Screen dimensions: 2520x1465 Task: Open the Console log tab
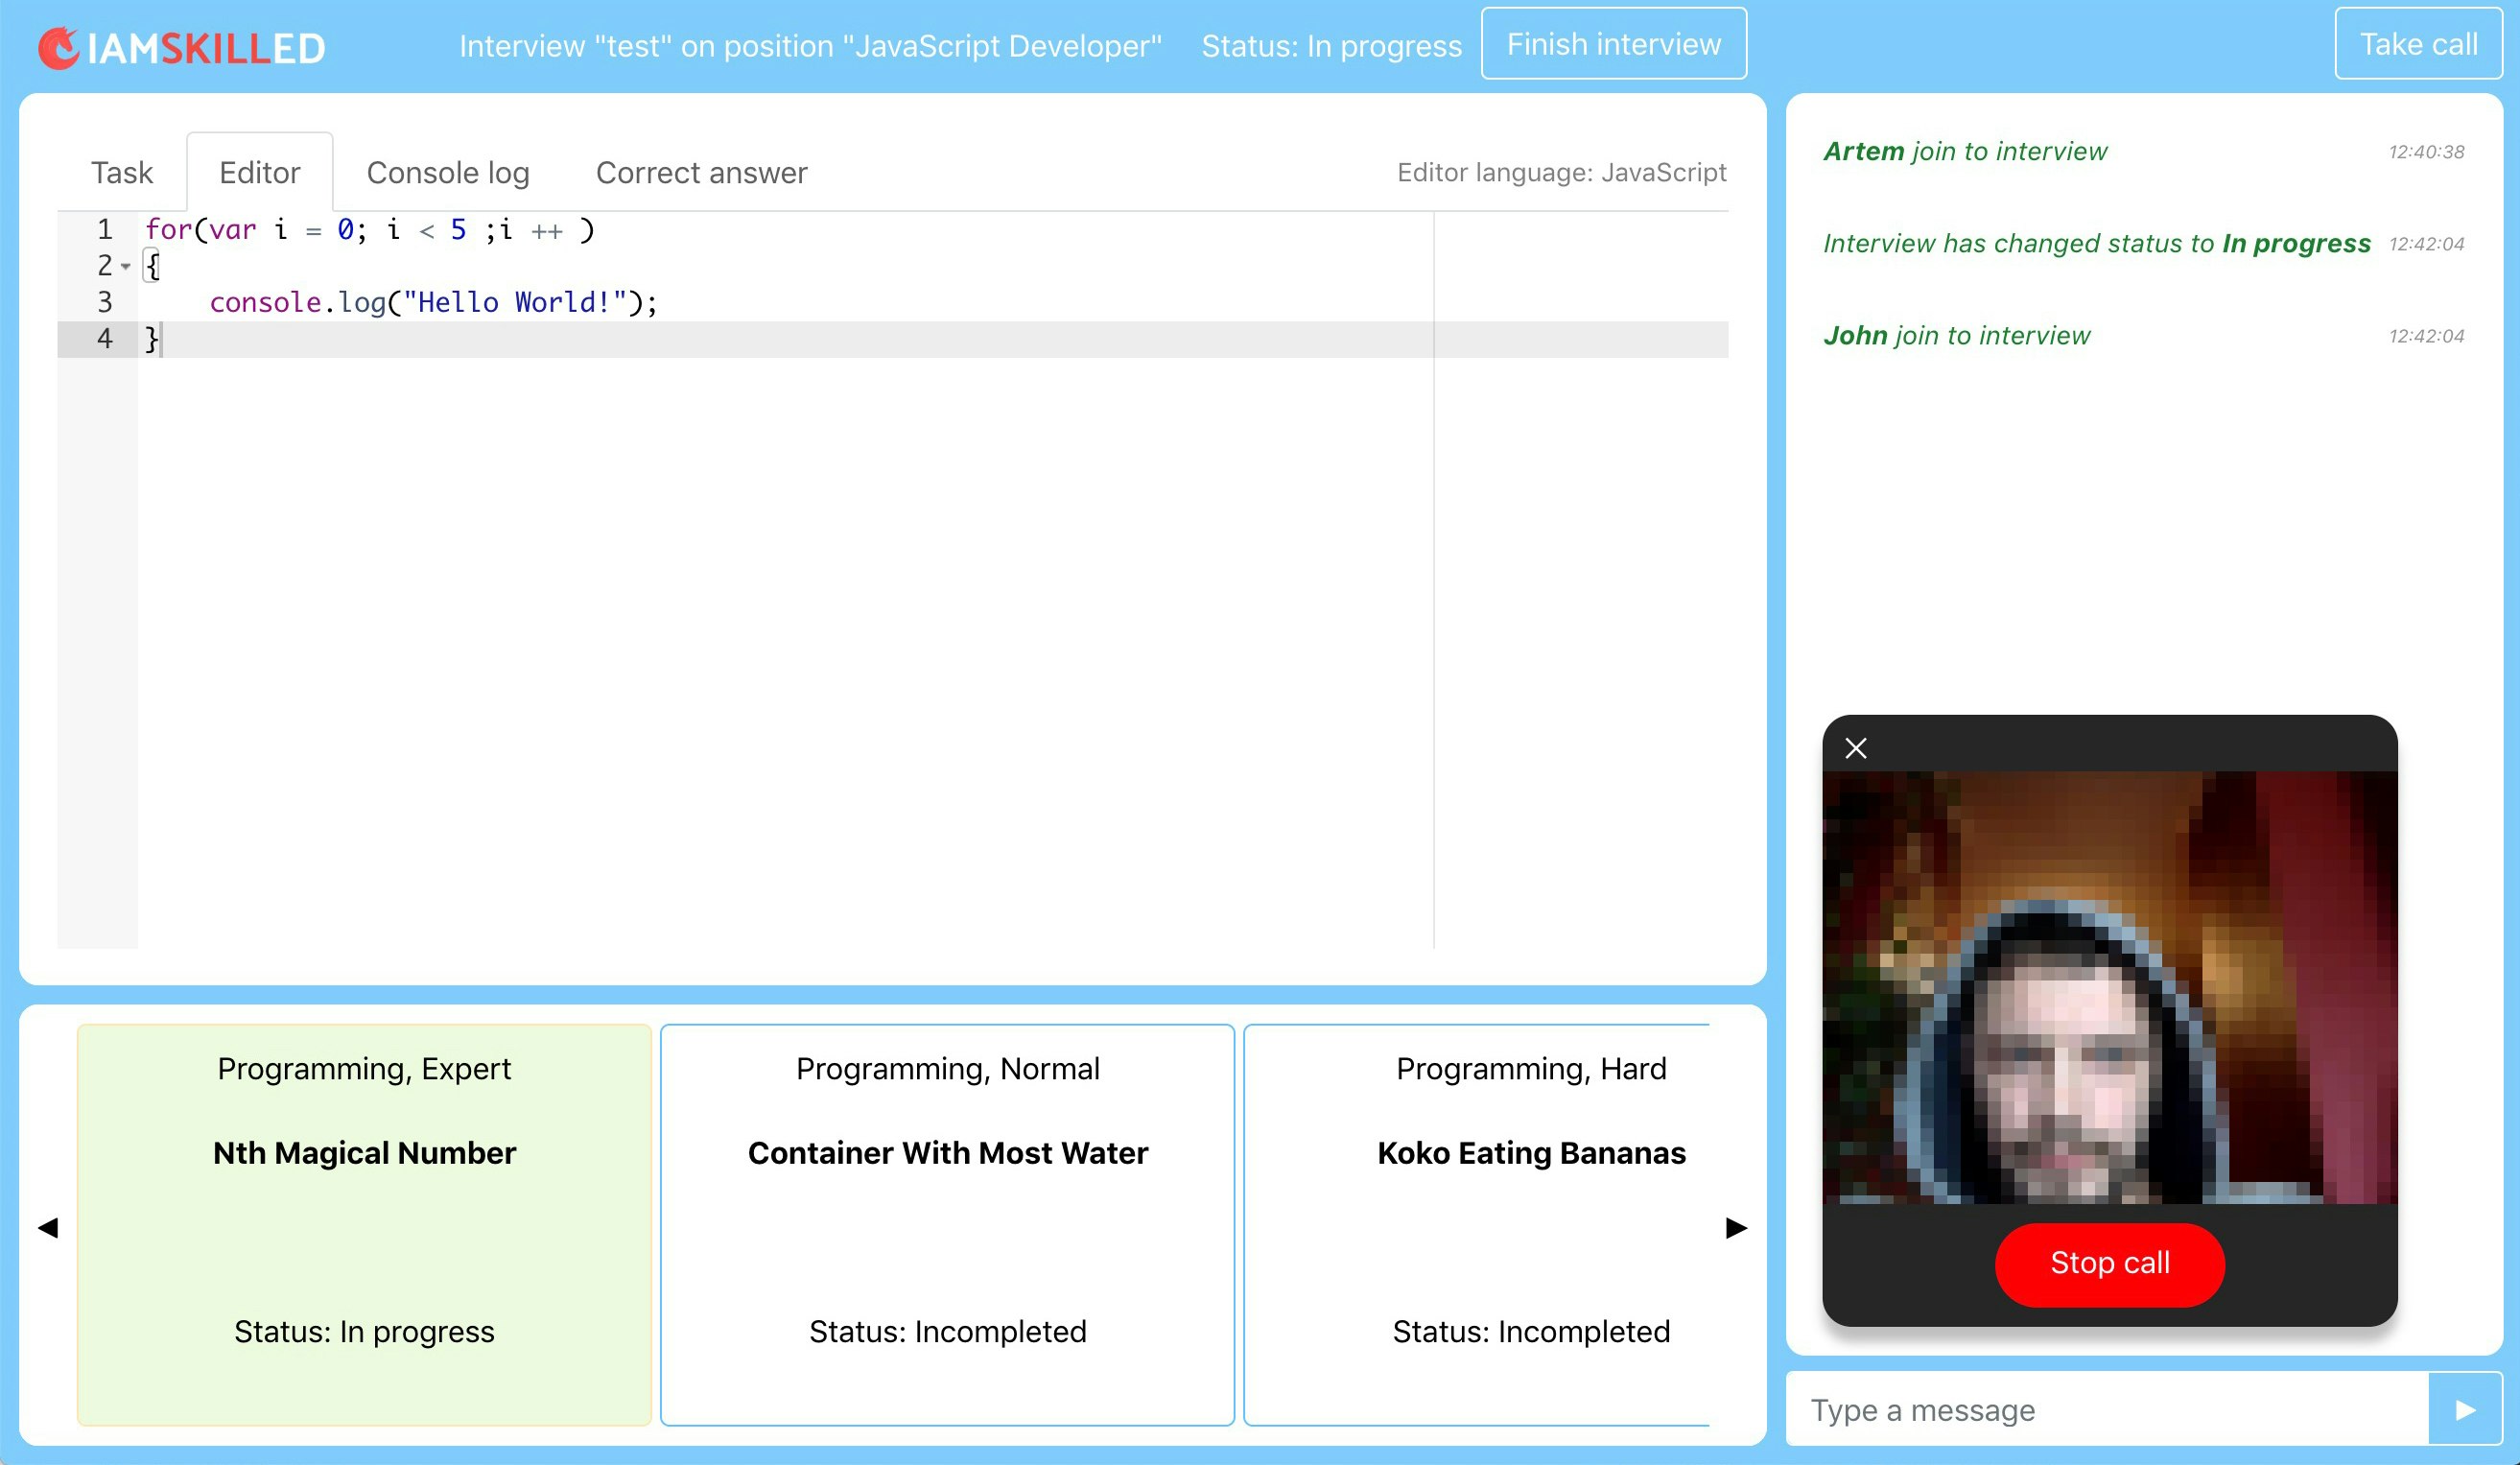pyautogui.click(x=448, y=173)
